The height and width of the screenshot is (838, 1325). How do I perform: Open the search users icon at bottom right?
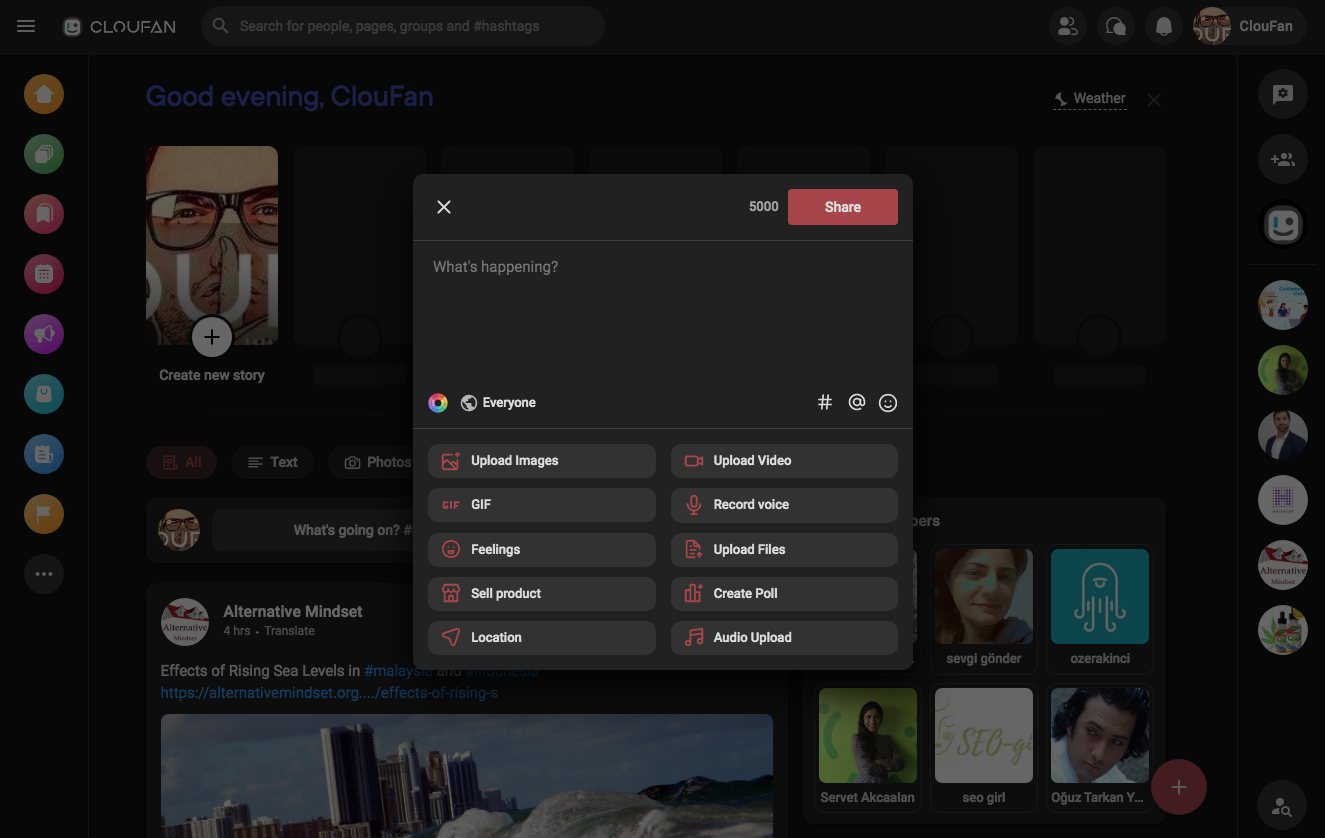pos(1283,804)
